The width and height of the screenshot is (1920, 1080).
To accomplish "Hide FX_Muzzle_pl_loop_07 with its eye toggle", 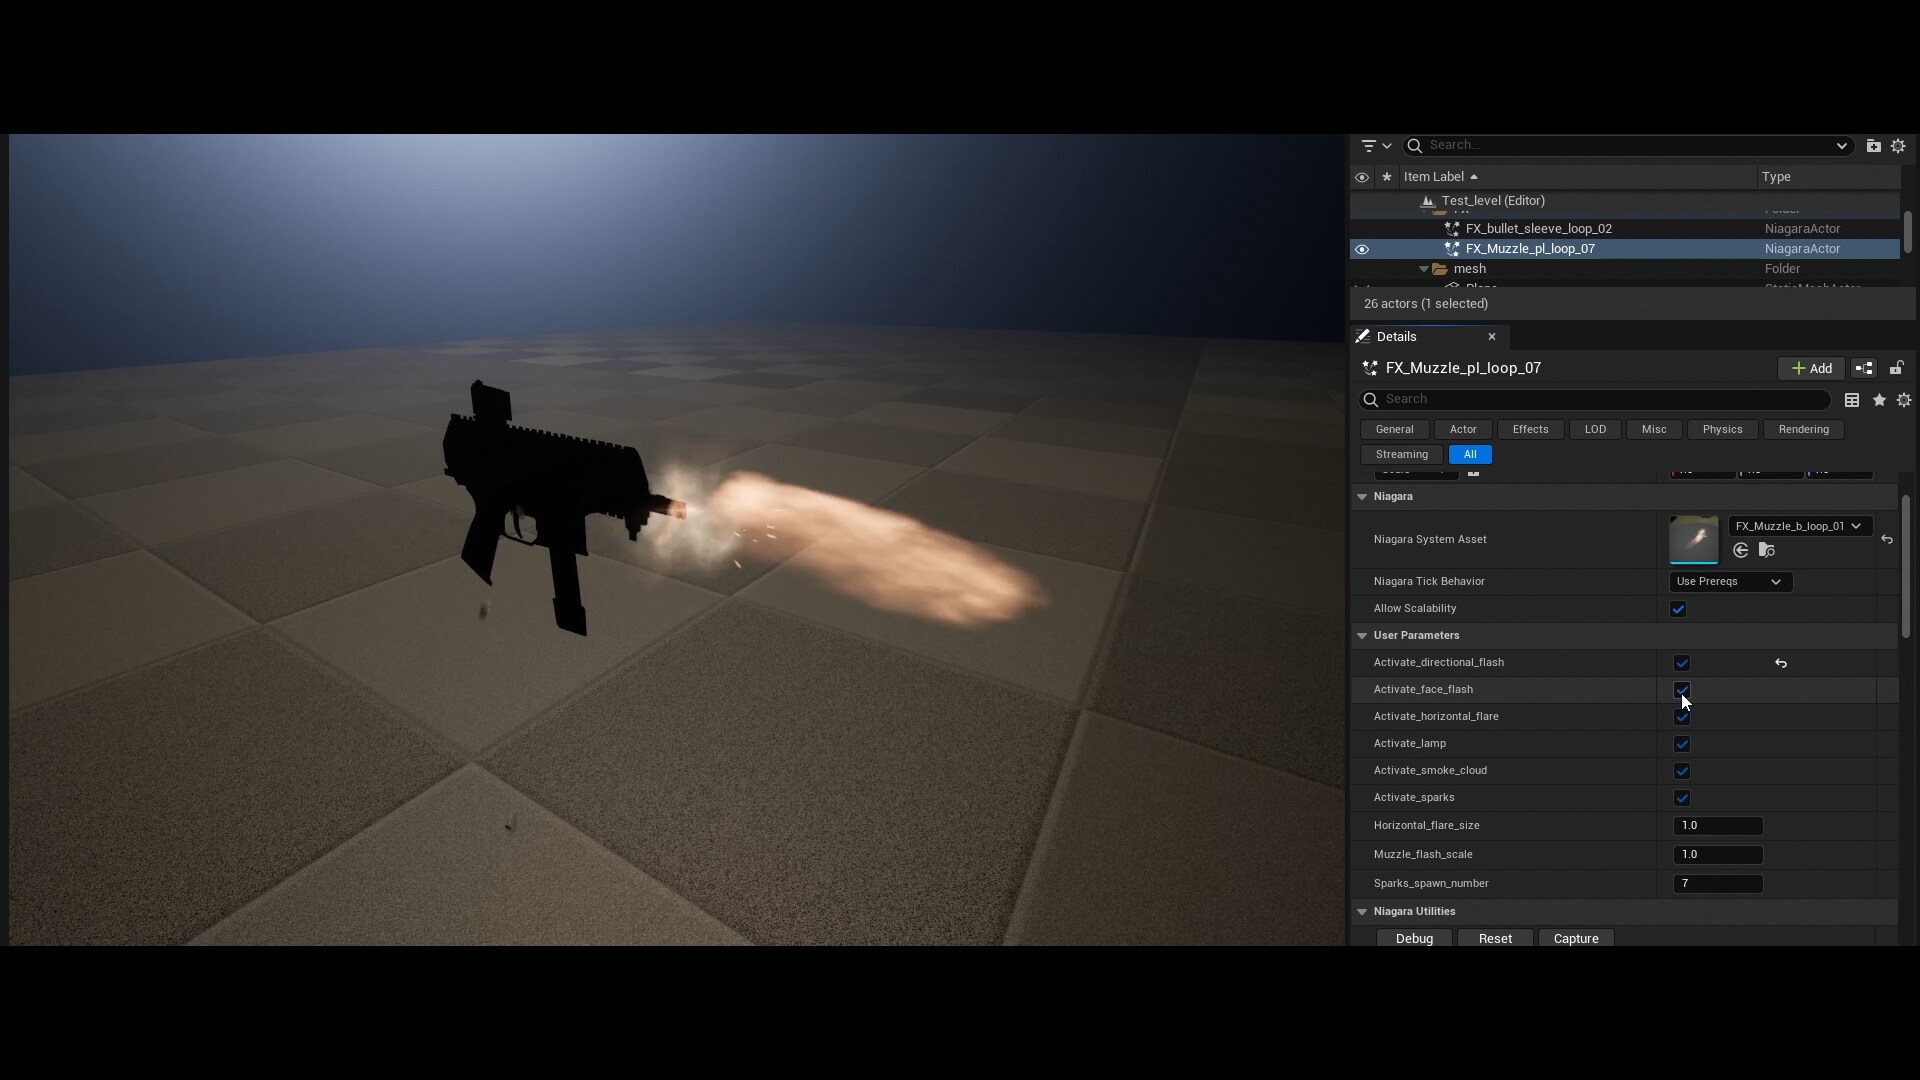I will [1363, 248].
